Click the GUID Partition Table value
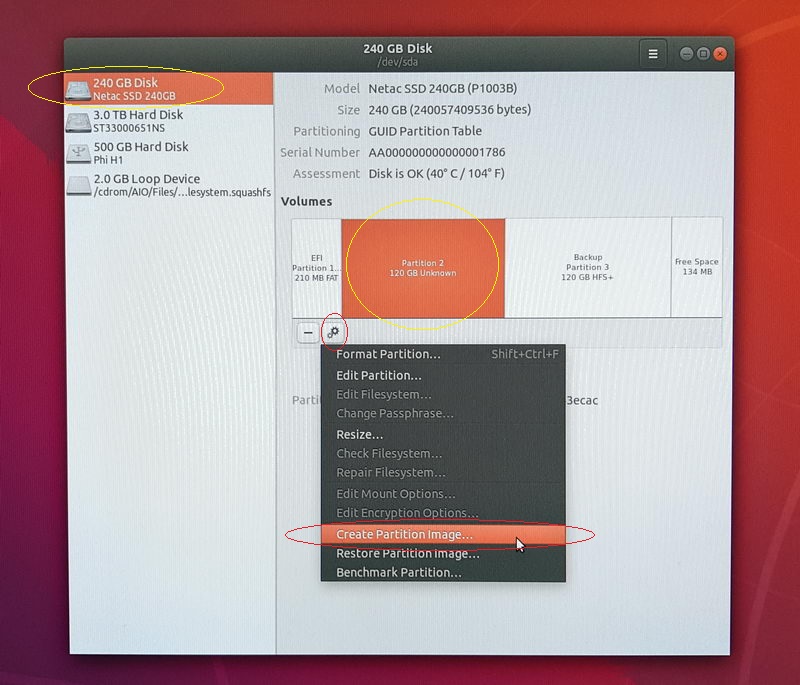This screenshot has width=800, height=685. (x=425, y=131)
